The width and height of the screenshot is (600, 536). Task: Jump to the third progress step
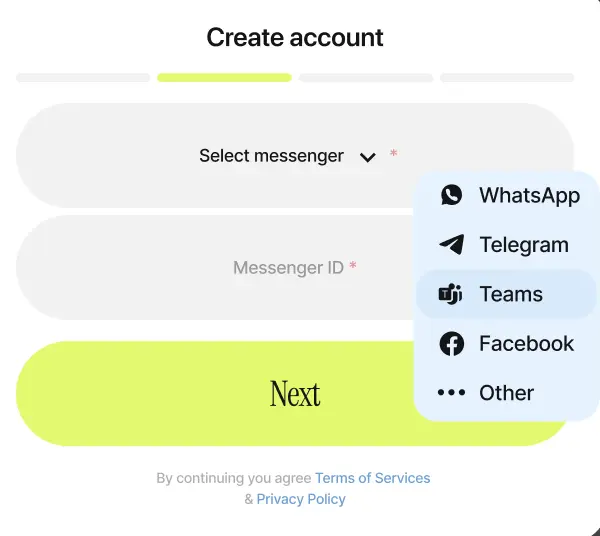point(366,77)
